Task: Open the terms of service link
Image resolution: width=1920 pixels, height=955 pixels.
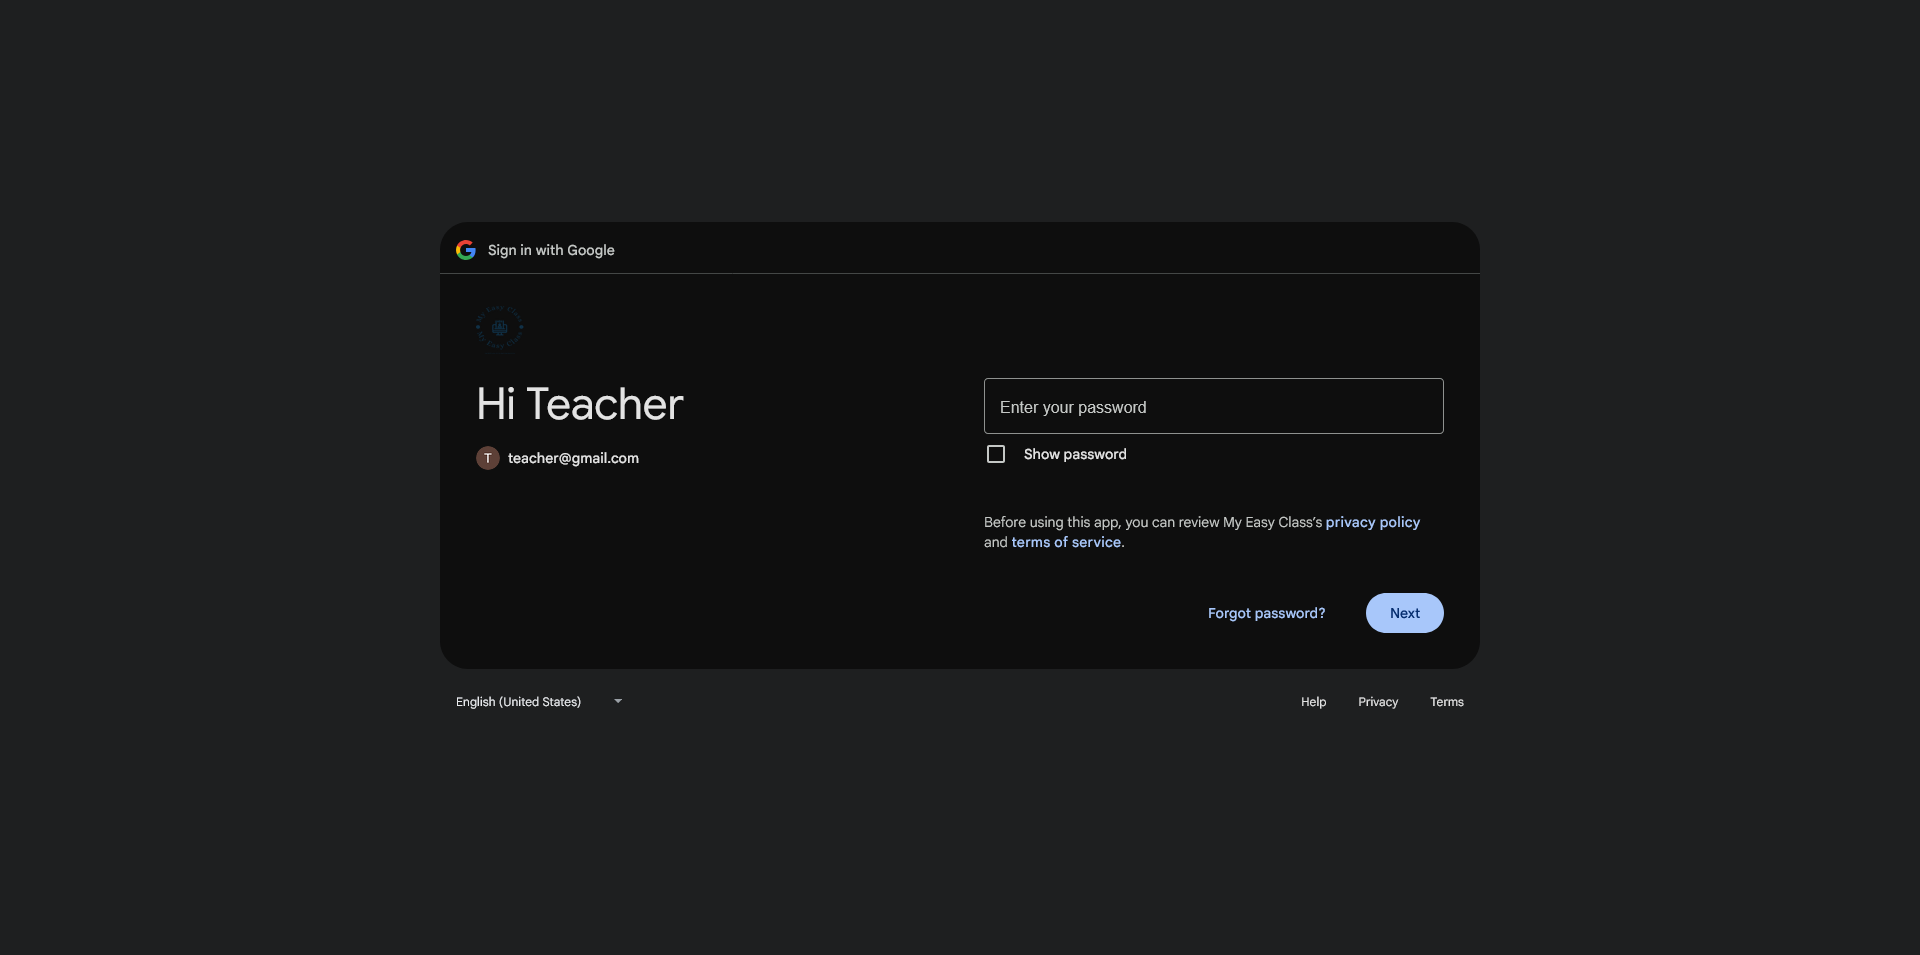Action: click(1066, 542)
